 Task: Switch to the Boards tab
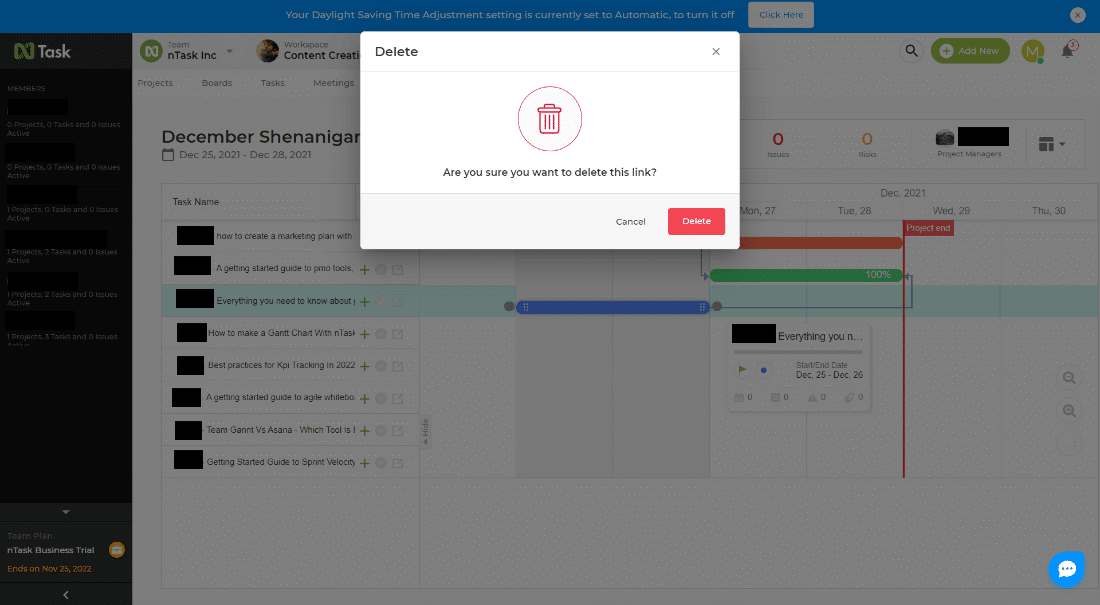point(217,83)
